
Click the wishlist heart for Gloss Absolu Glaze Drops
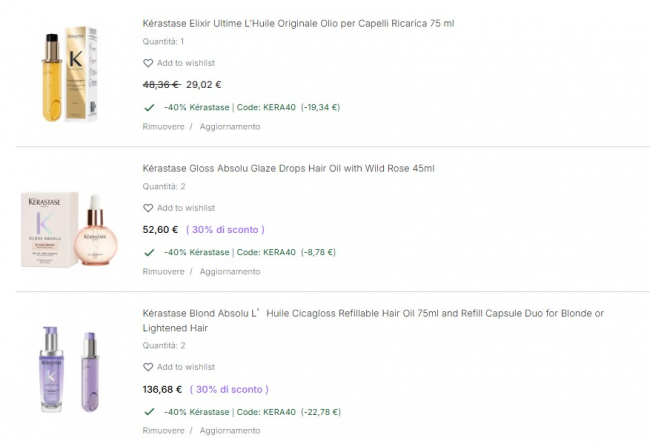tap(148, 208)
